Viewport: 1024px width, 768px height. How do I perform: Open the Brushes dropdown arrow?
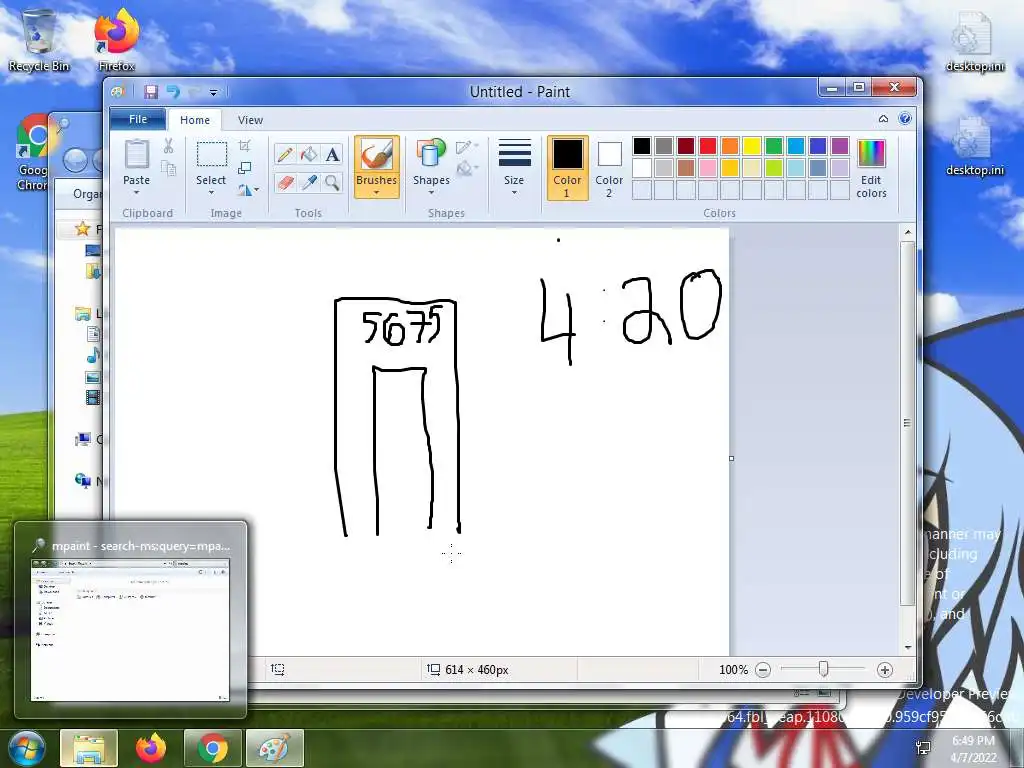point(376,193)
